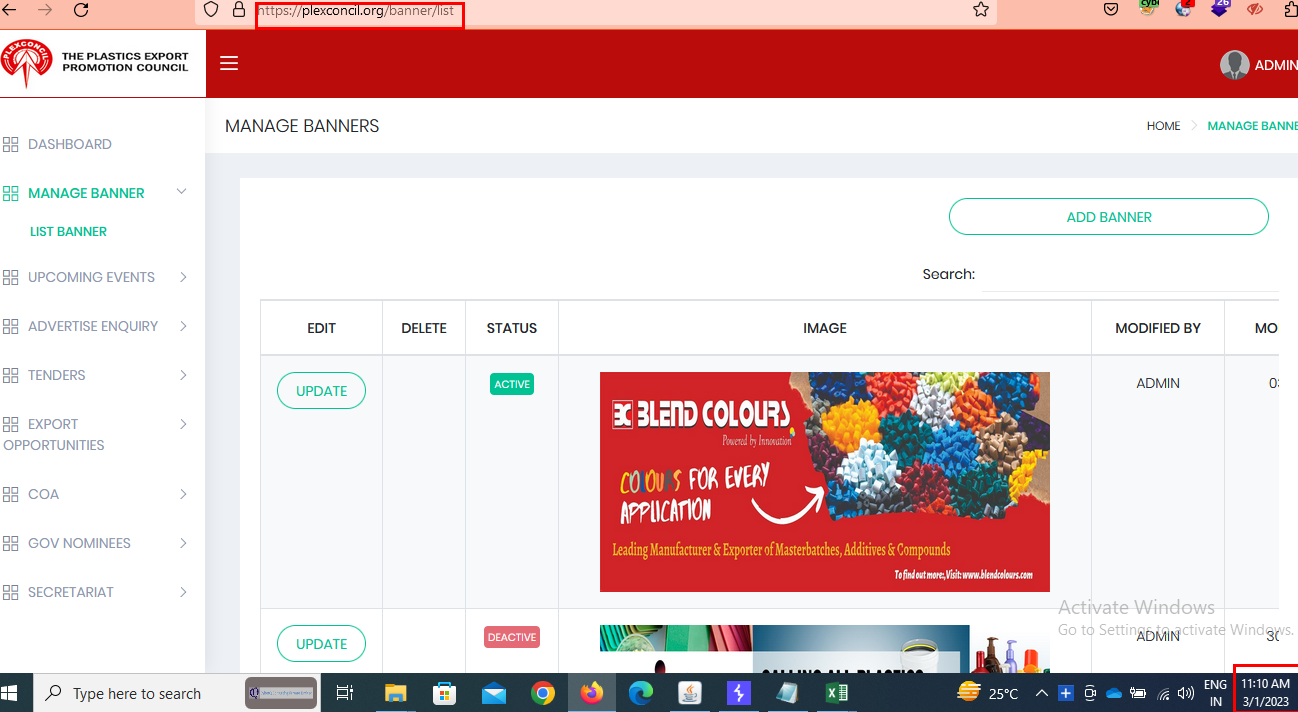Click the Add Banner button
This screenshot has width=1298, height=712.
point(1108,217)
